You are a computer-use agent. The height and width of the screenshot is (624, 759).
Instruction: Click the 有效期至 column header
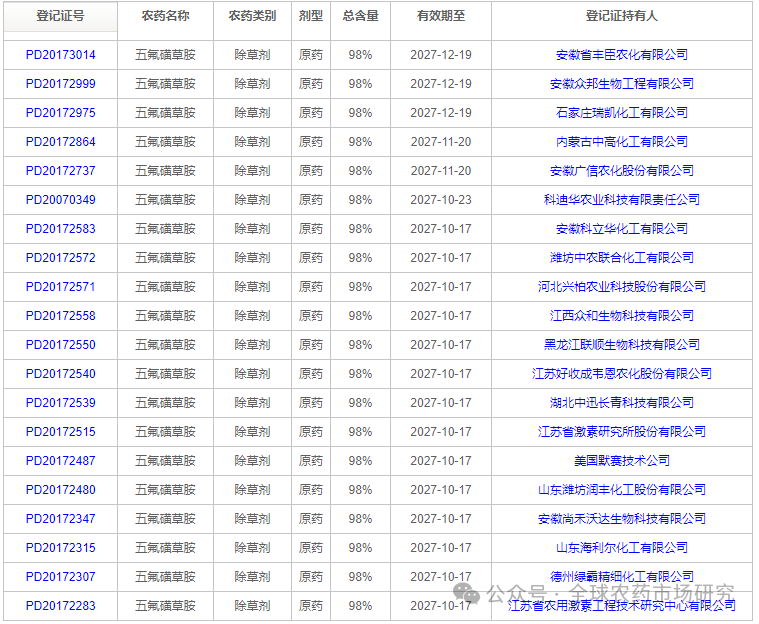441,16
